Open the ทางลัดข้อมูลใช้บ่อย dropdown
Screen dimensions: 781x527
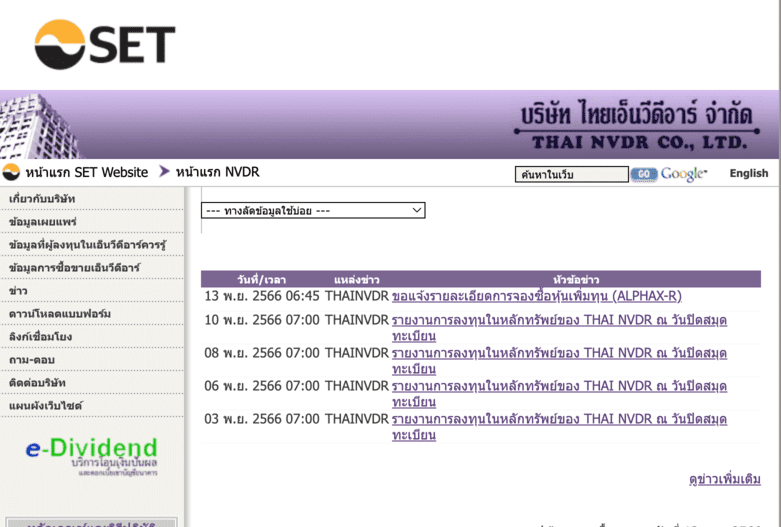click(313, 211)
